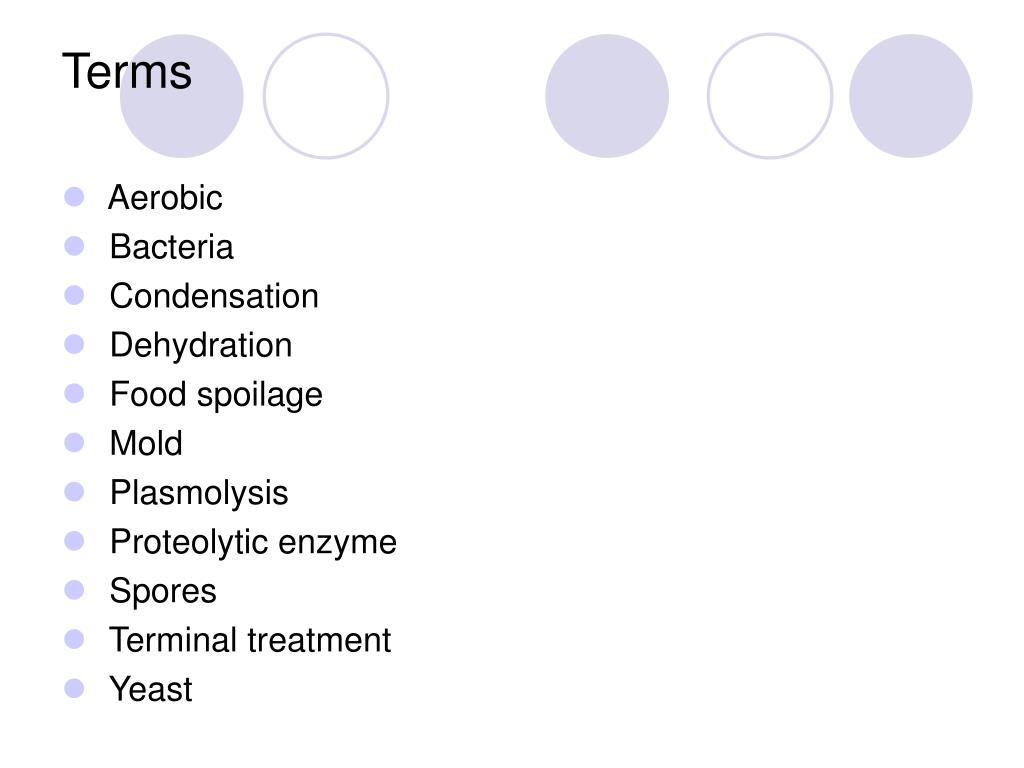Click the filled circle behind Terms title

pos(182,96)
